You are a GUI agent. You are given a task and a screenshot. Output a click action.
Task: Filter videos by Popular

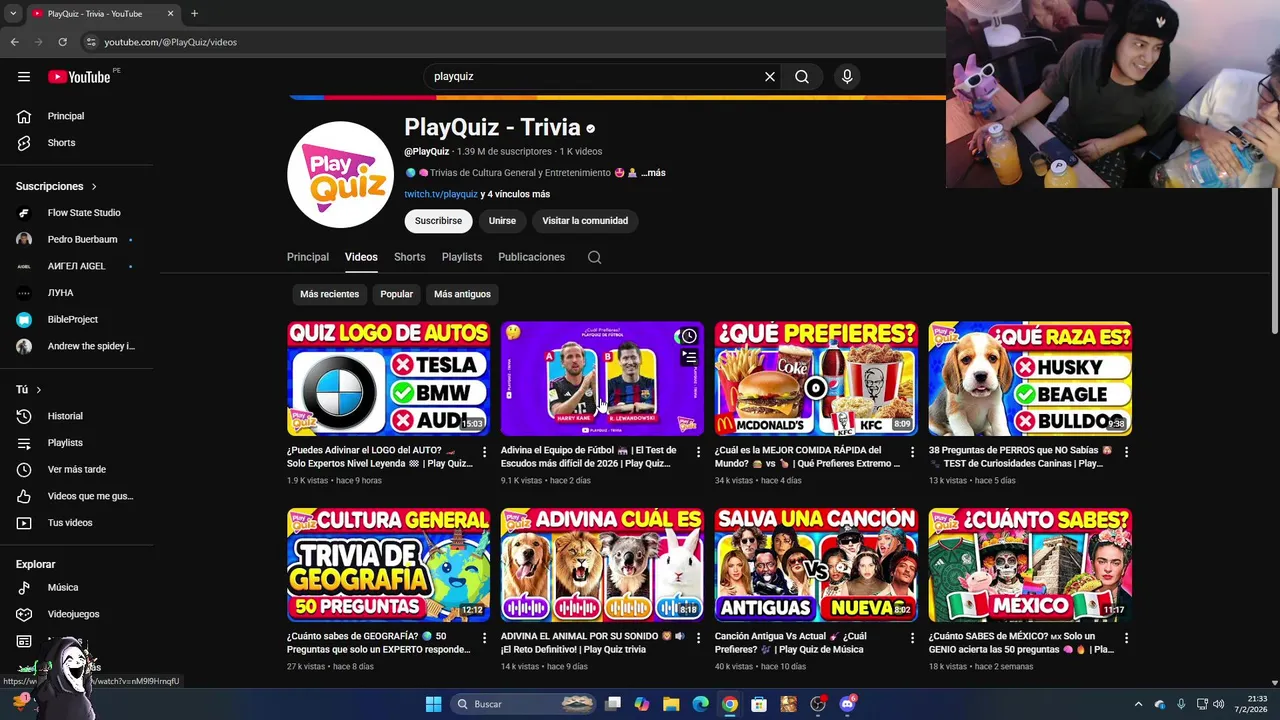[x=397, y=294]
